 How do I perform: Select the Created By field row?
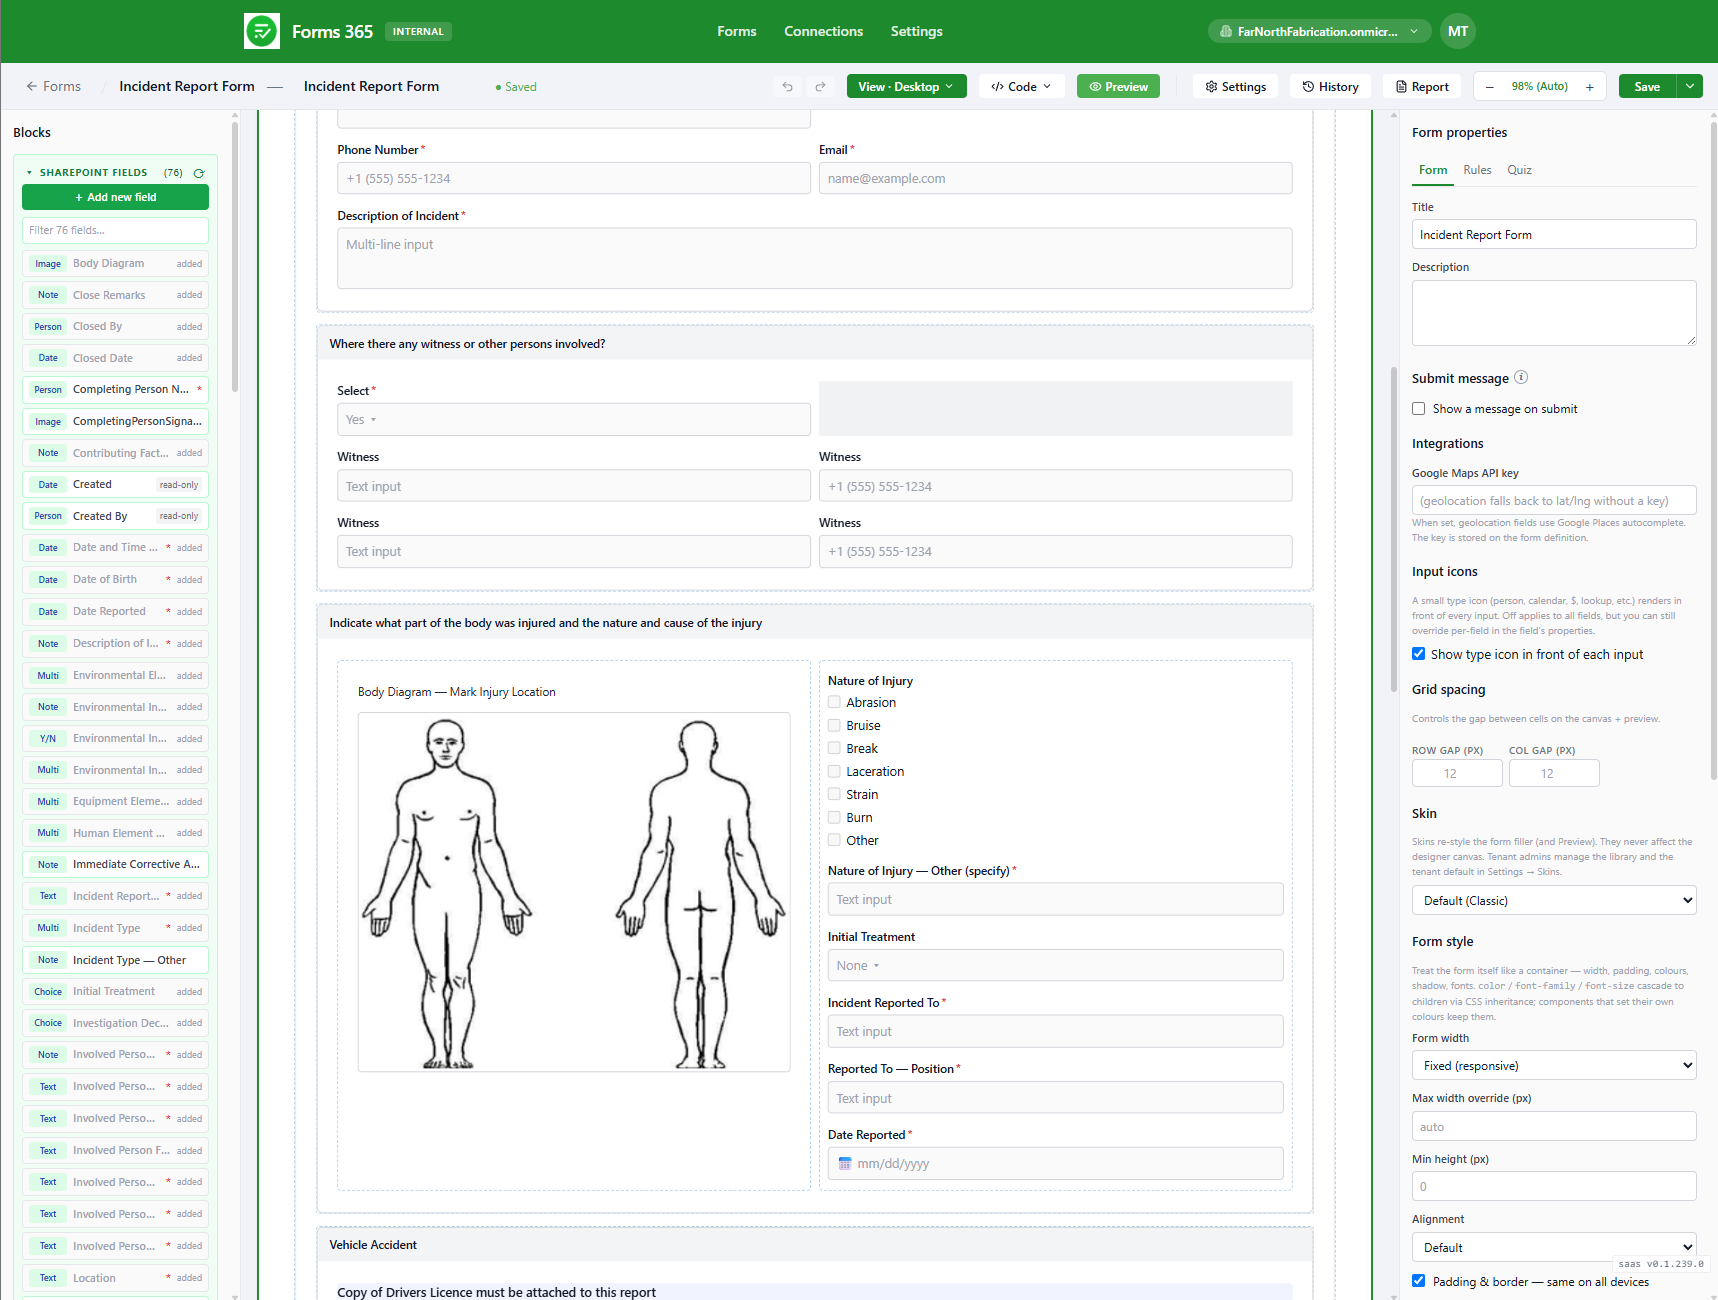[116, 516]
